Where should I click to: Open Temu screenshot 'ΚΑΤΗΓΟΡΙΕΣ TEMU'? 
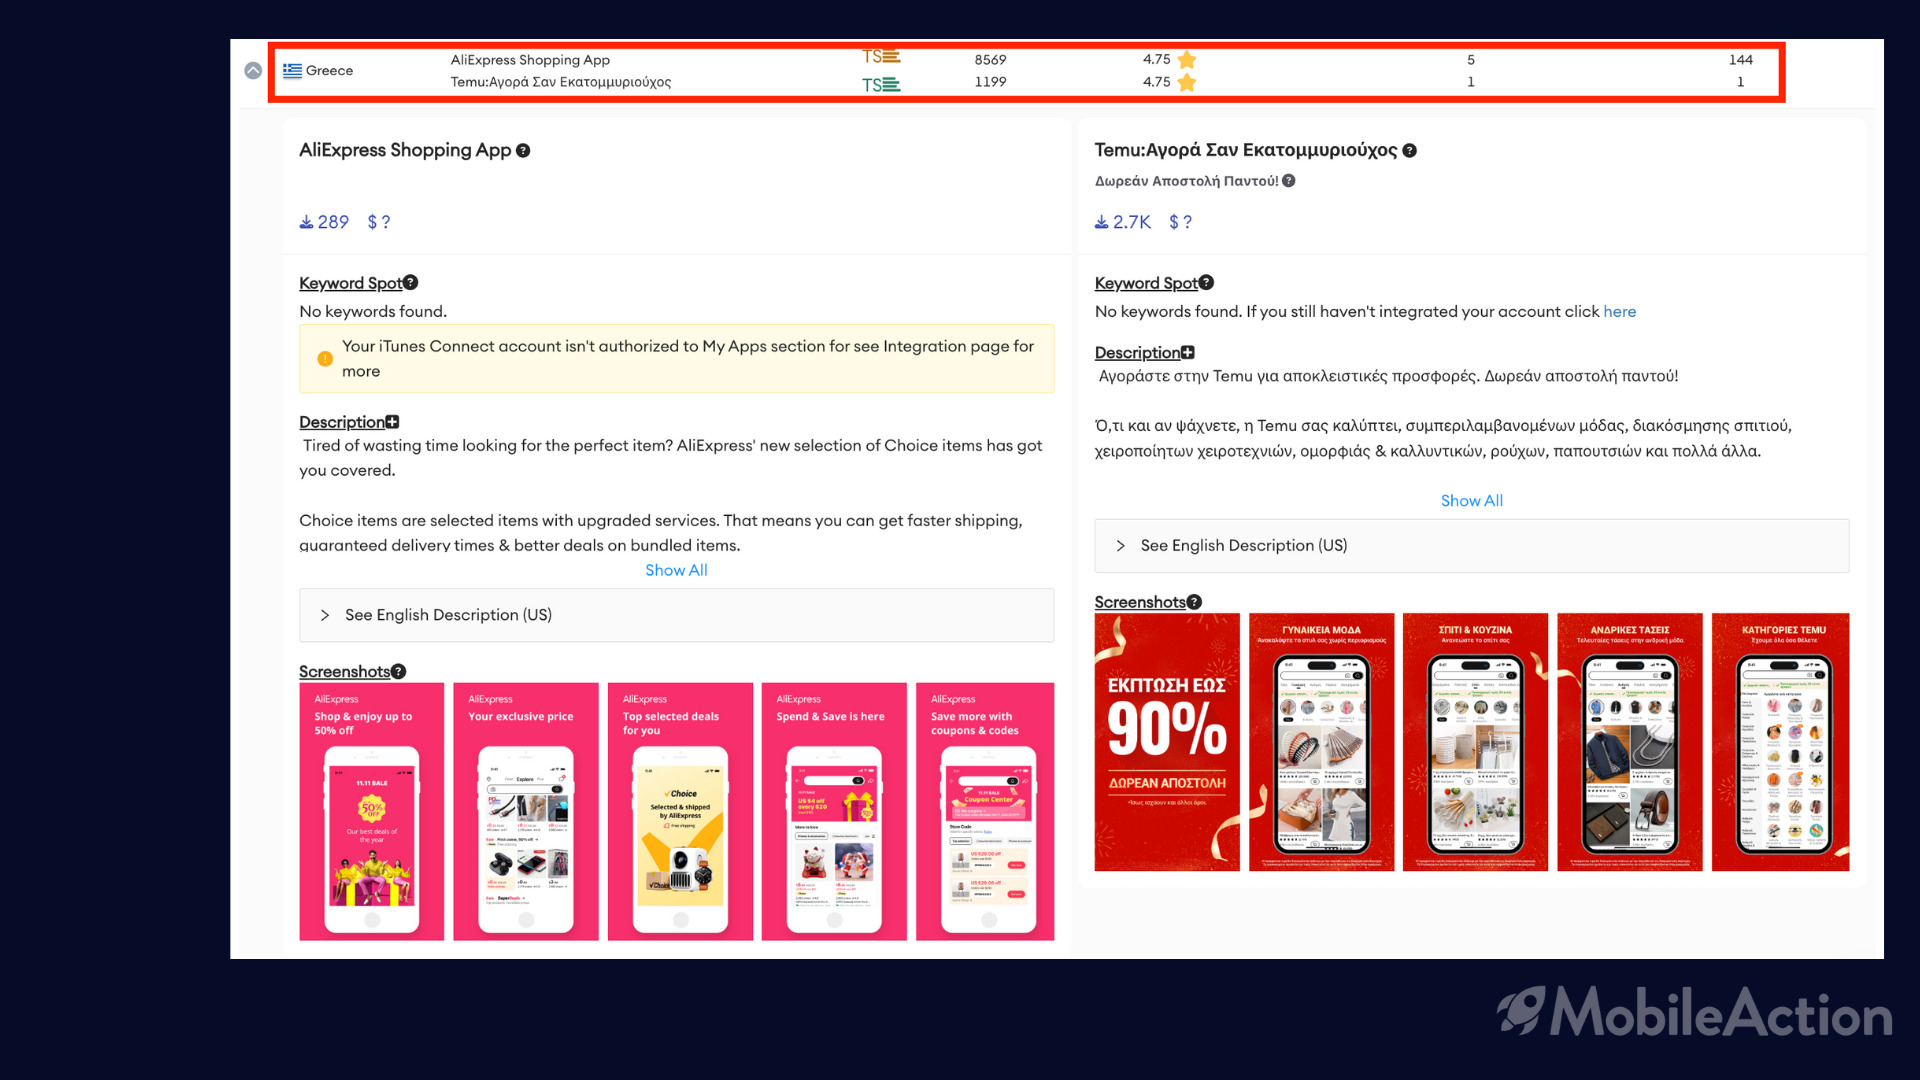pos(1781,742)
